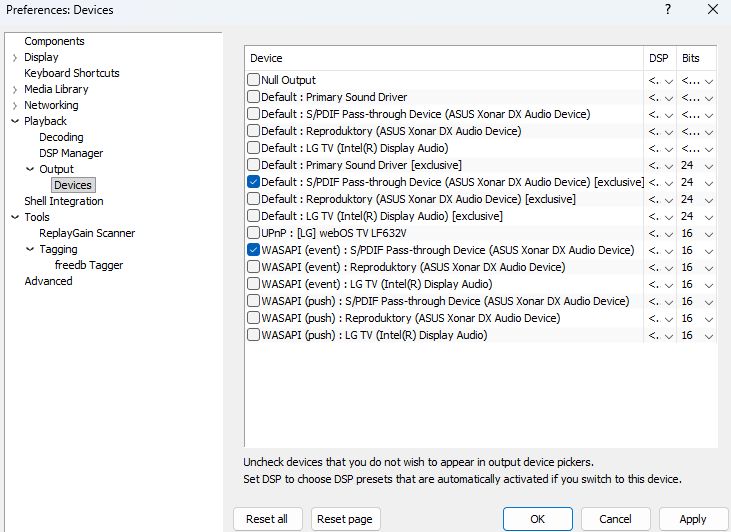Check WASAPI (event) : Reproduktory checkbox
The height and width of the screenshot is (532, 731).
(253, 267)
